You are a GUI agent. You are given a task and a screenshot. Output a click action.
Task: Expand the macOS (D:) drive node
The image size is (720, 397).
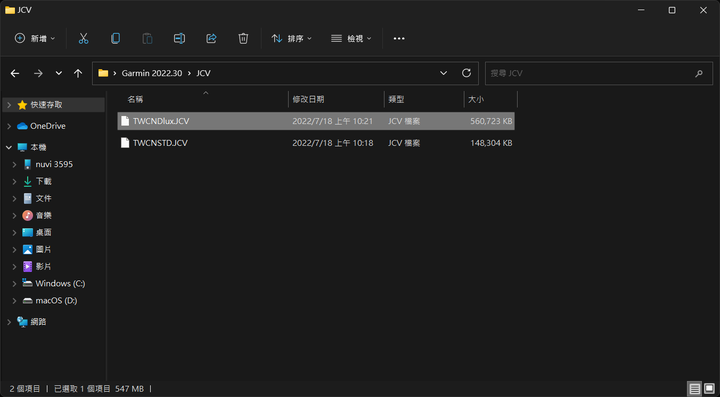[x=15, y=301]
